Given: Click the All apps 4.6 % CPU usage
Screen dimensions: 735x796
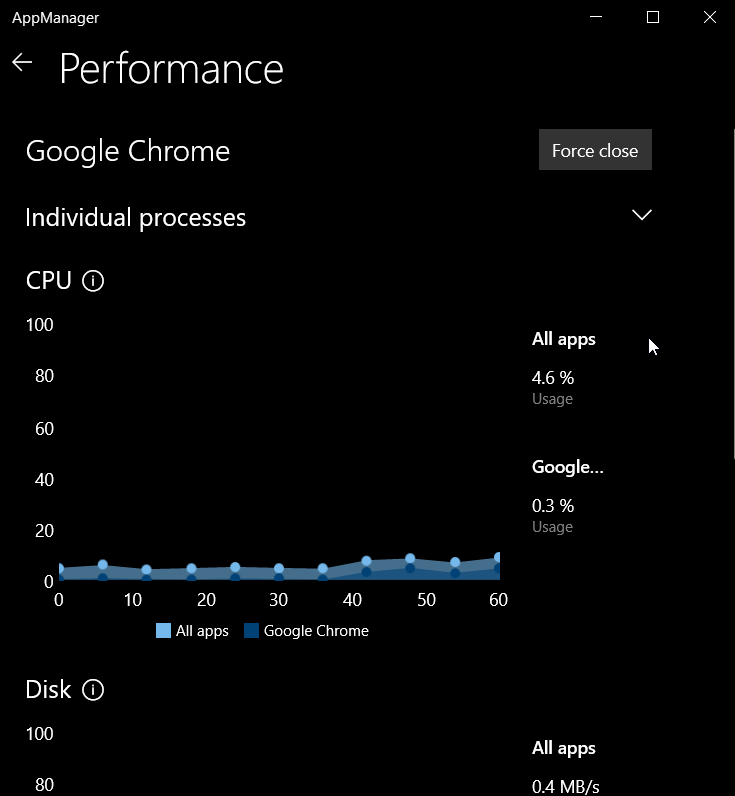Looking at the screenshot, I should click(553, 378).
